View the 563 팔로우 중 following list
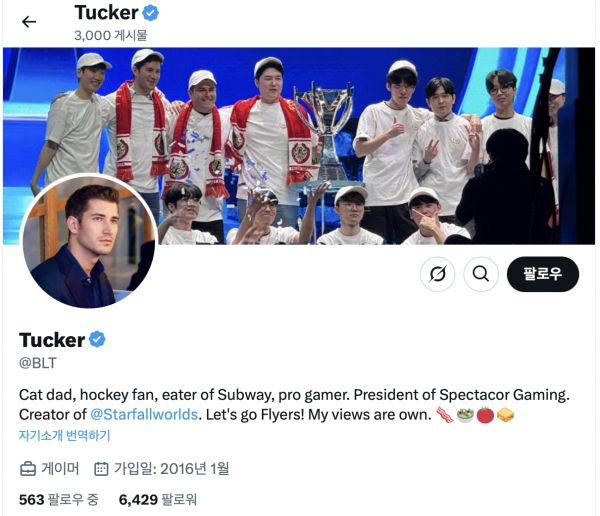Image resolution: width=600 pixels, height=516 pixels. [58, 498]
